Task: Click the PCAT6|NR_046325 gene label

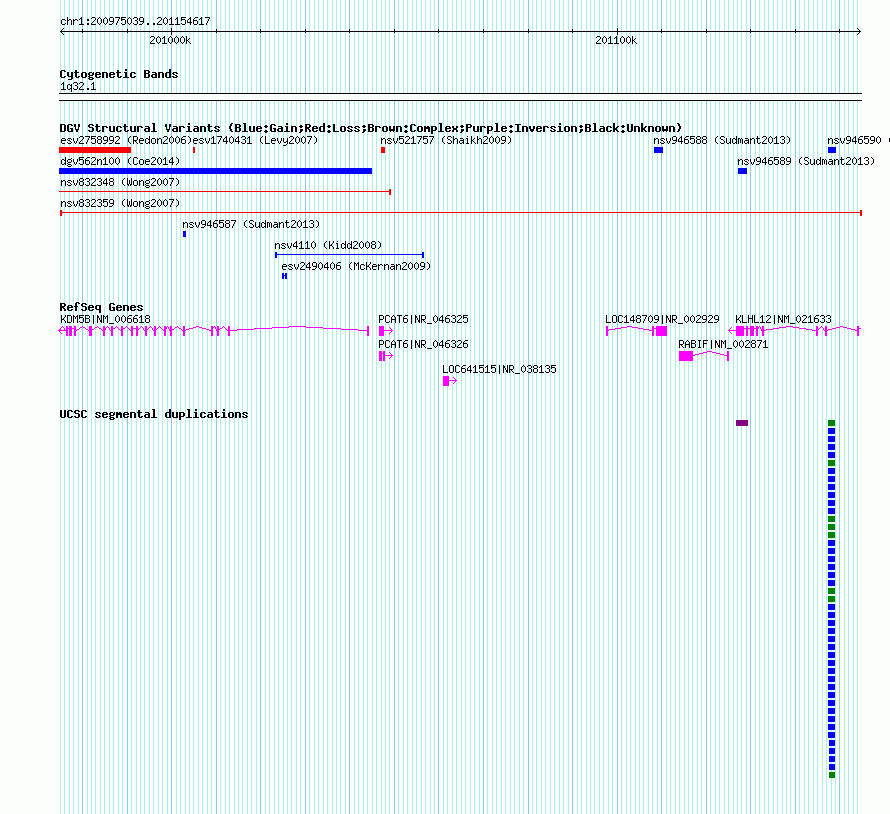Action: 423,319
